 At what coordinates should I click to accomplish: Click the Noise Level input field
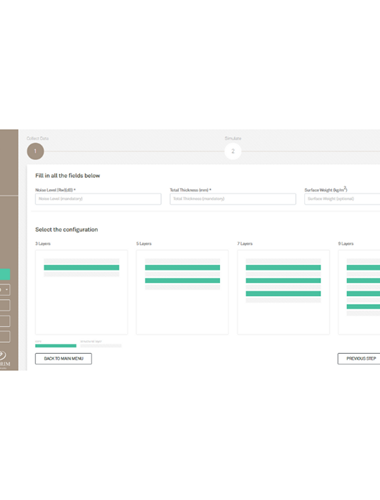[x=98, y=199]
